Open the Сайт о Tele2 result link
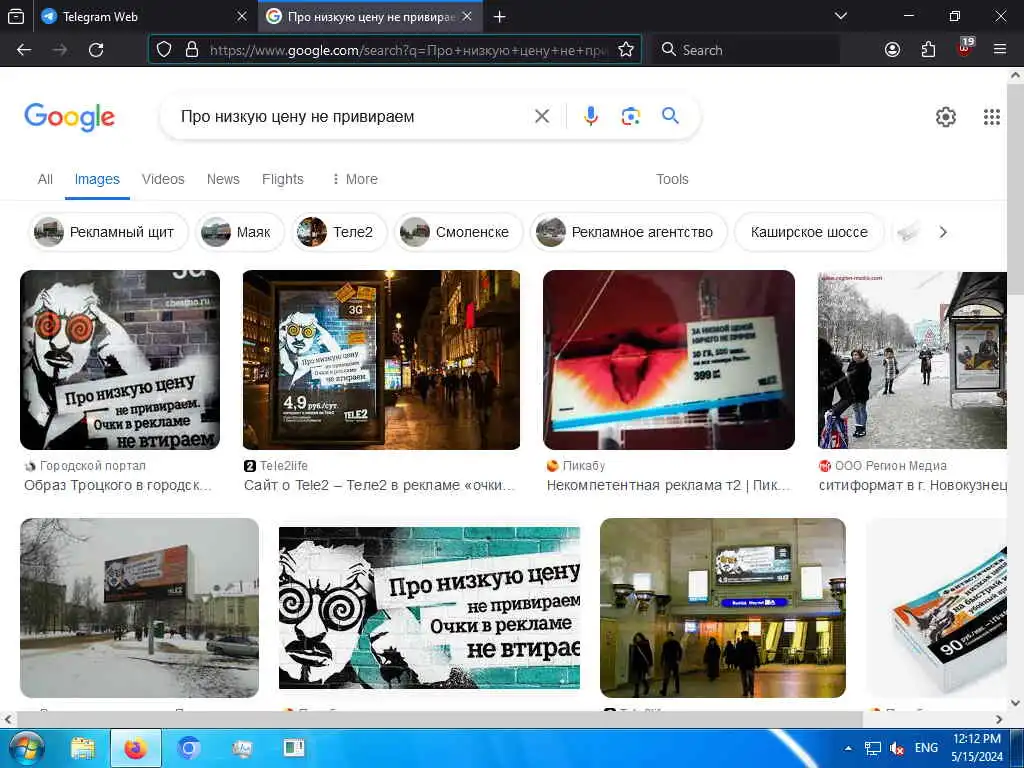This screenshot has height=768, width=1024. [379, 485]
